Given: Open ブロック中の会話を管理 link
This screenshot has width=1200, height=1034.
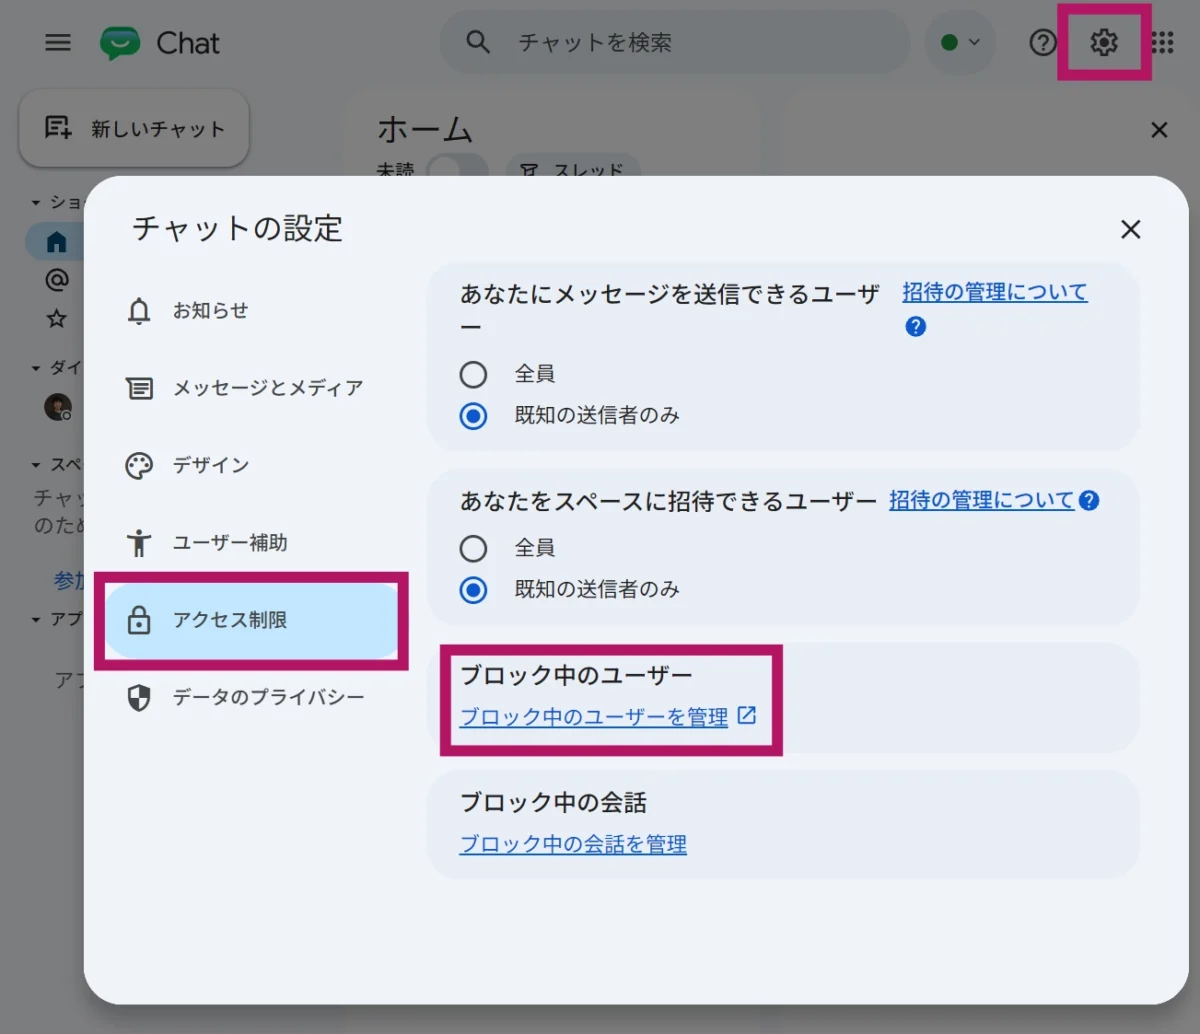Looking at the screenshot, I should click(573, 844).
